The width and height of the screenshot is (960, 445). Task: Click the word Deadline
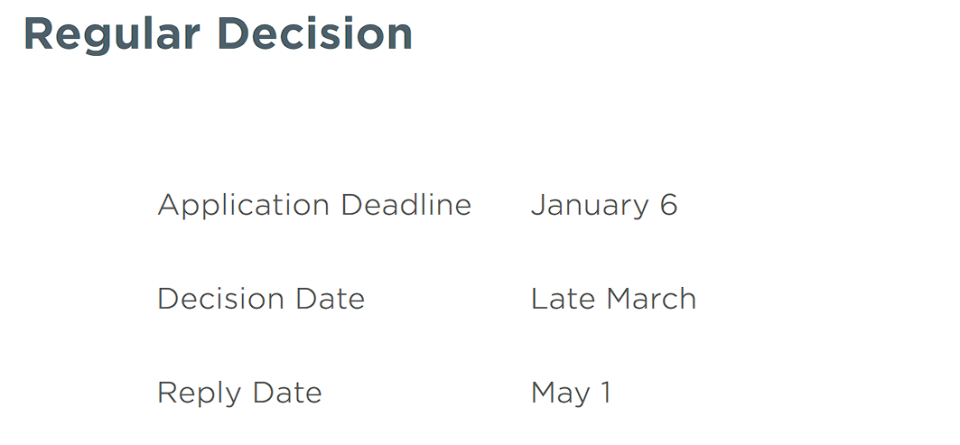click(x=405, y=205)
